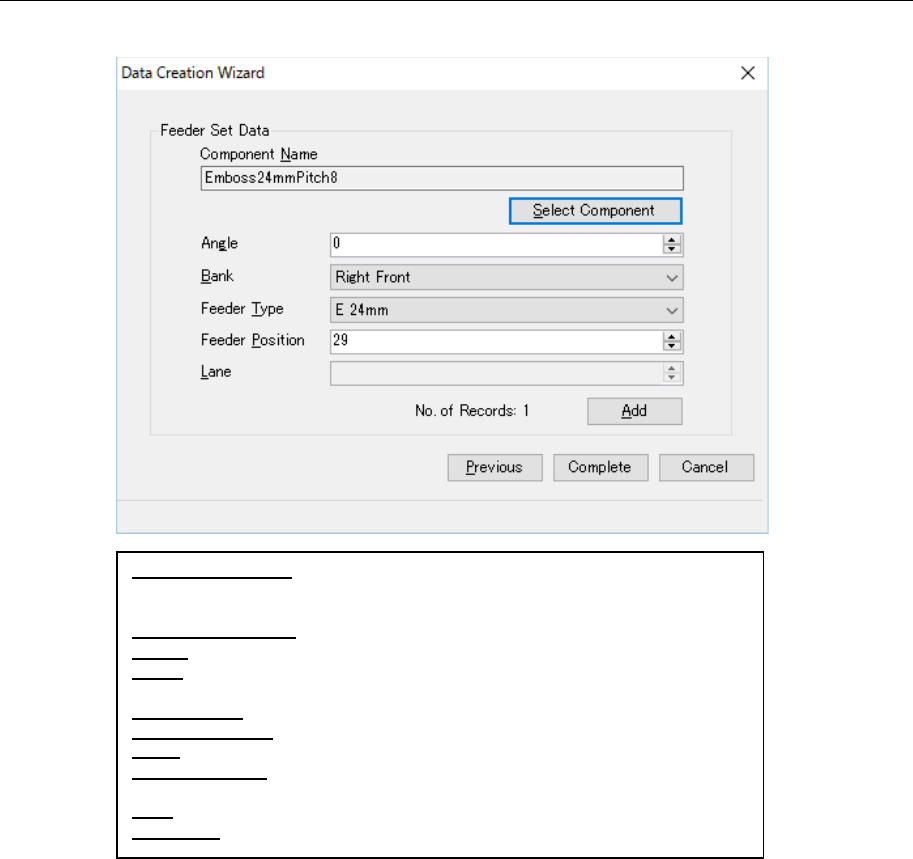
Task: Cancel the Data Creation Wizard
Action: [x=706, y=467]
